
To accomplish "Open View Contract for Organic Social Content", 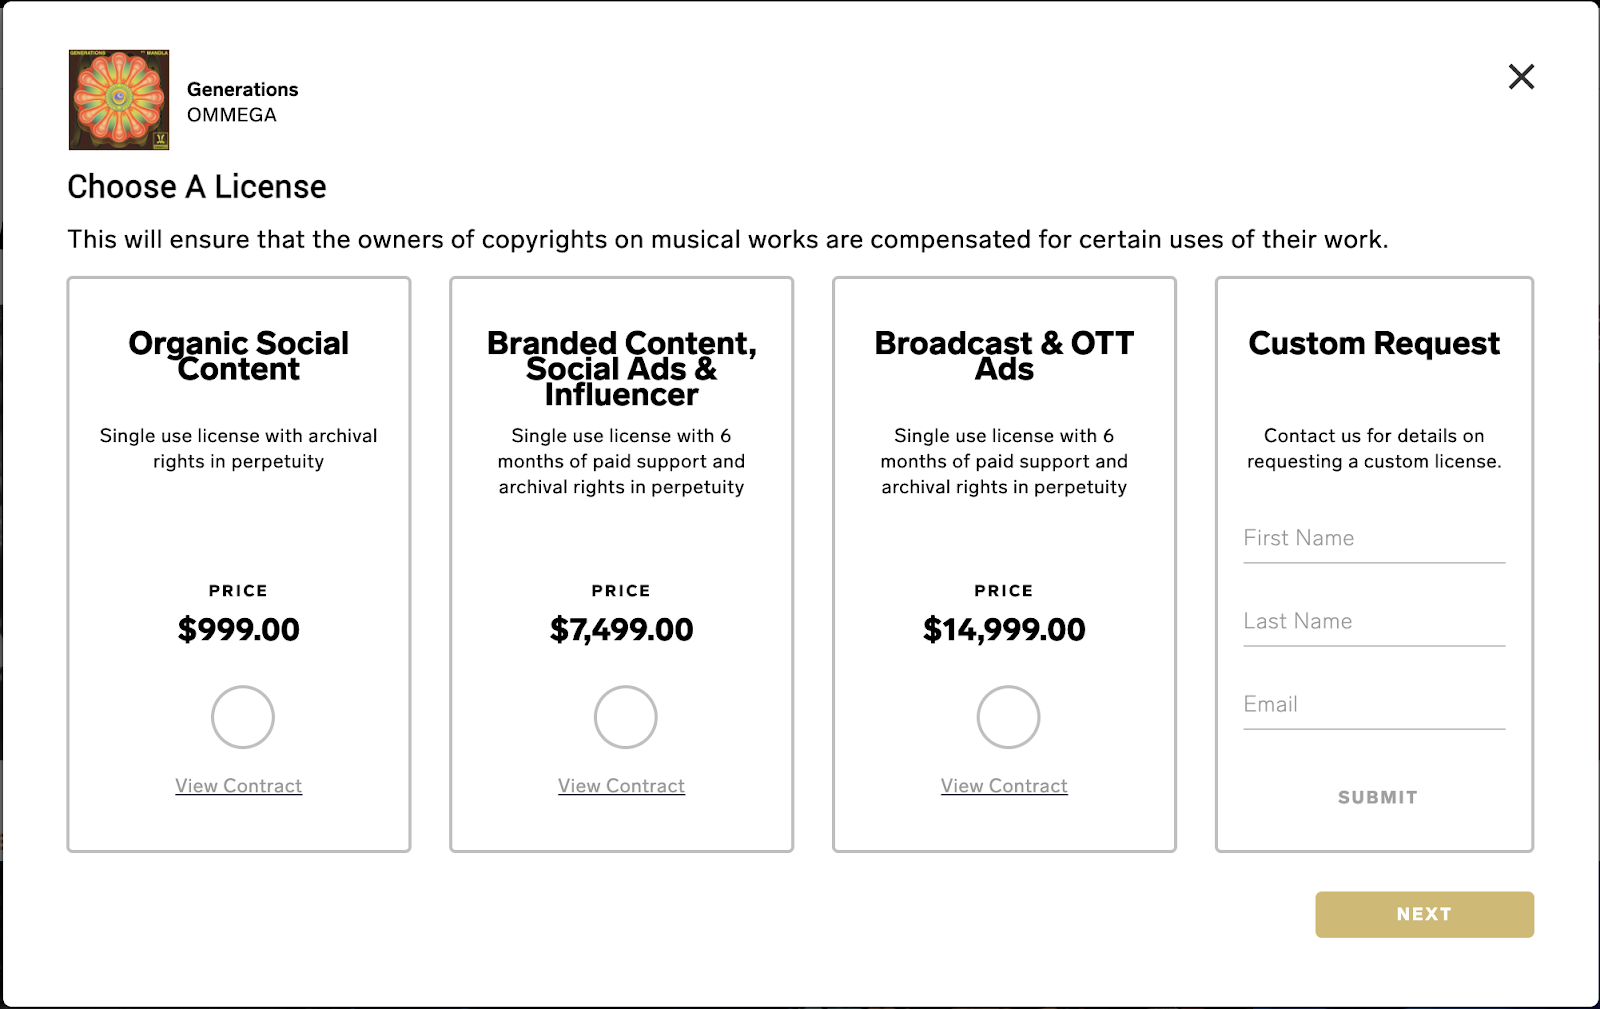I will pyautogui.click(x=239, y=786).
